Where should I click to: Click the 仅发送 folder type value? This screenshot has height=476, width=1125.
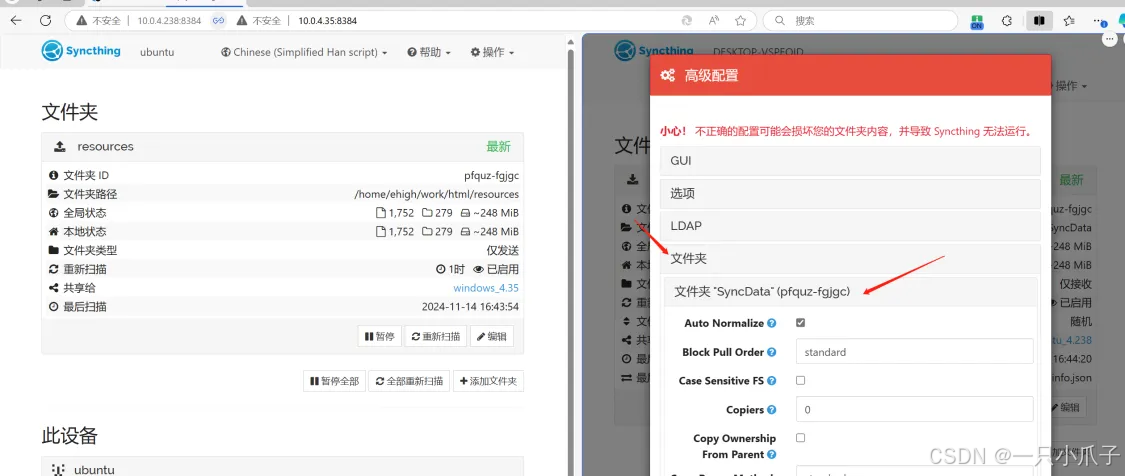pyautogui.click(x=503, y=250)
